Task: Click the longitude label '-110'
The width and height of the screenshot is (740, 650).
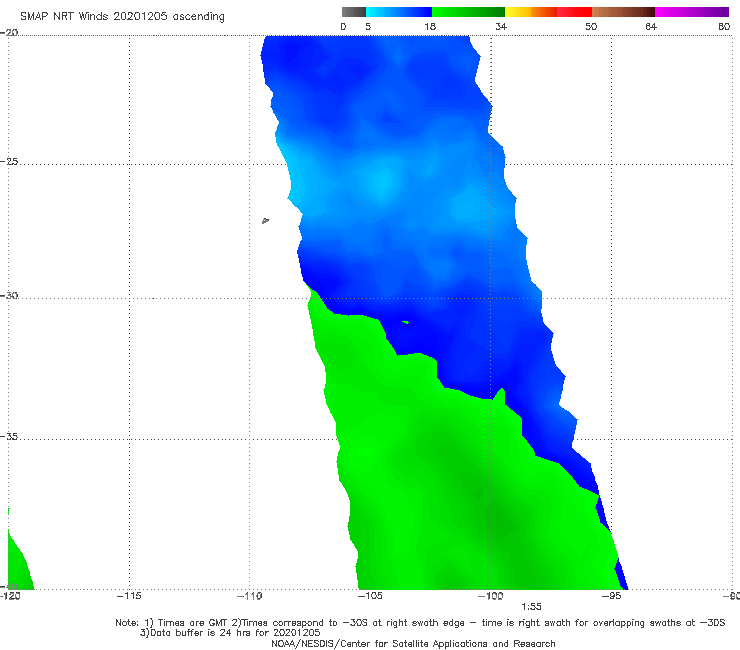Action: click(249, 596)
